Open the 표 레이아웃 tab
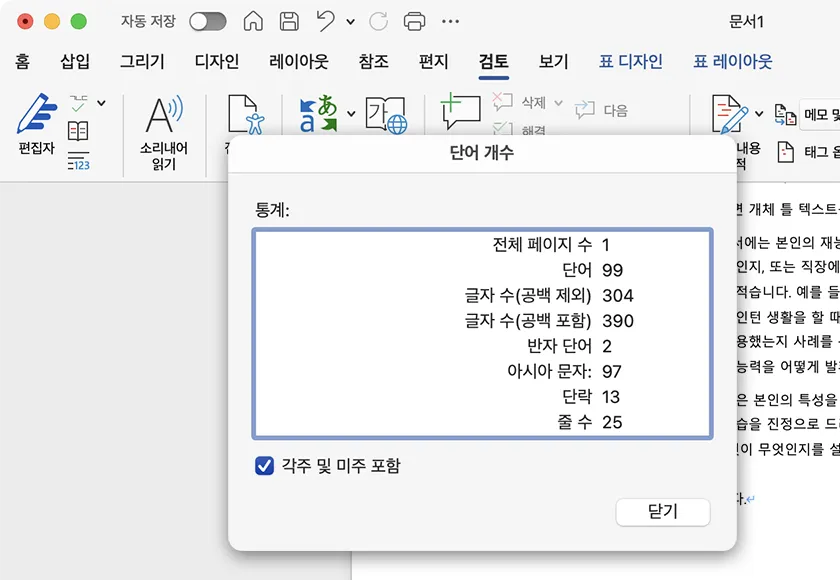The image size is (840, 580). 732,62
